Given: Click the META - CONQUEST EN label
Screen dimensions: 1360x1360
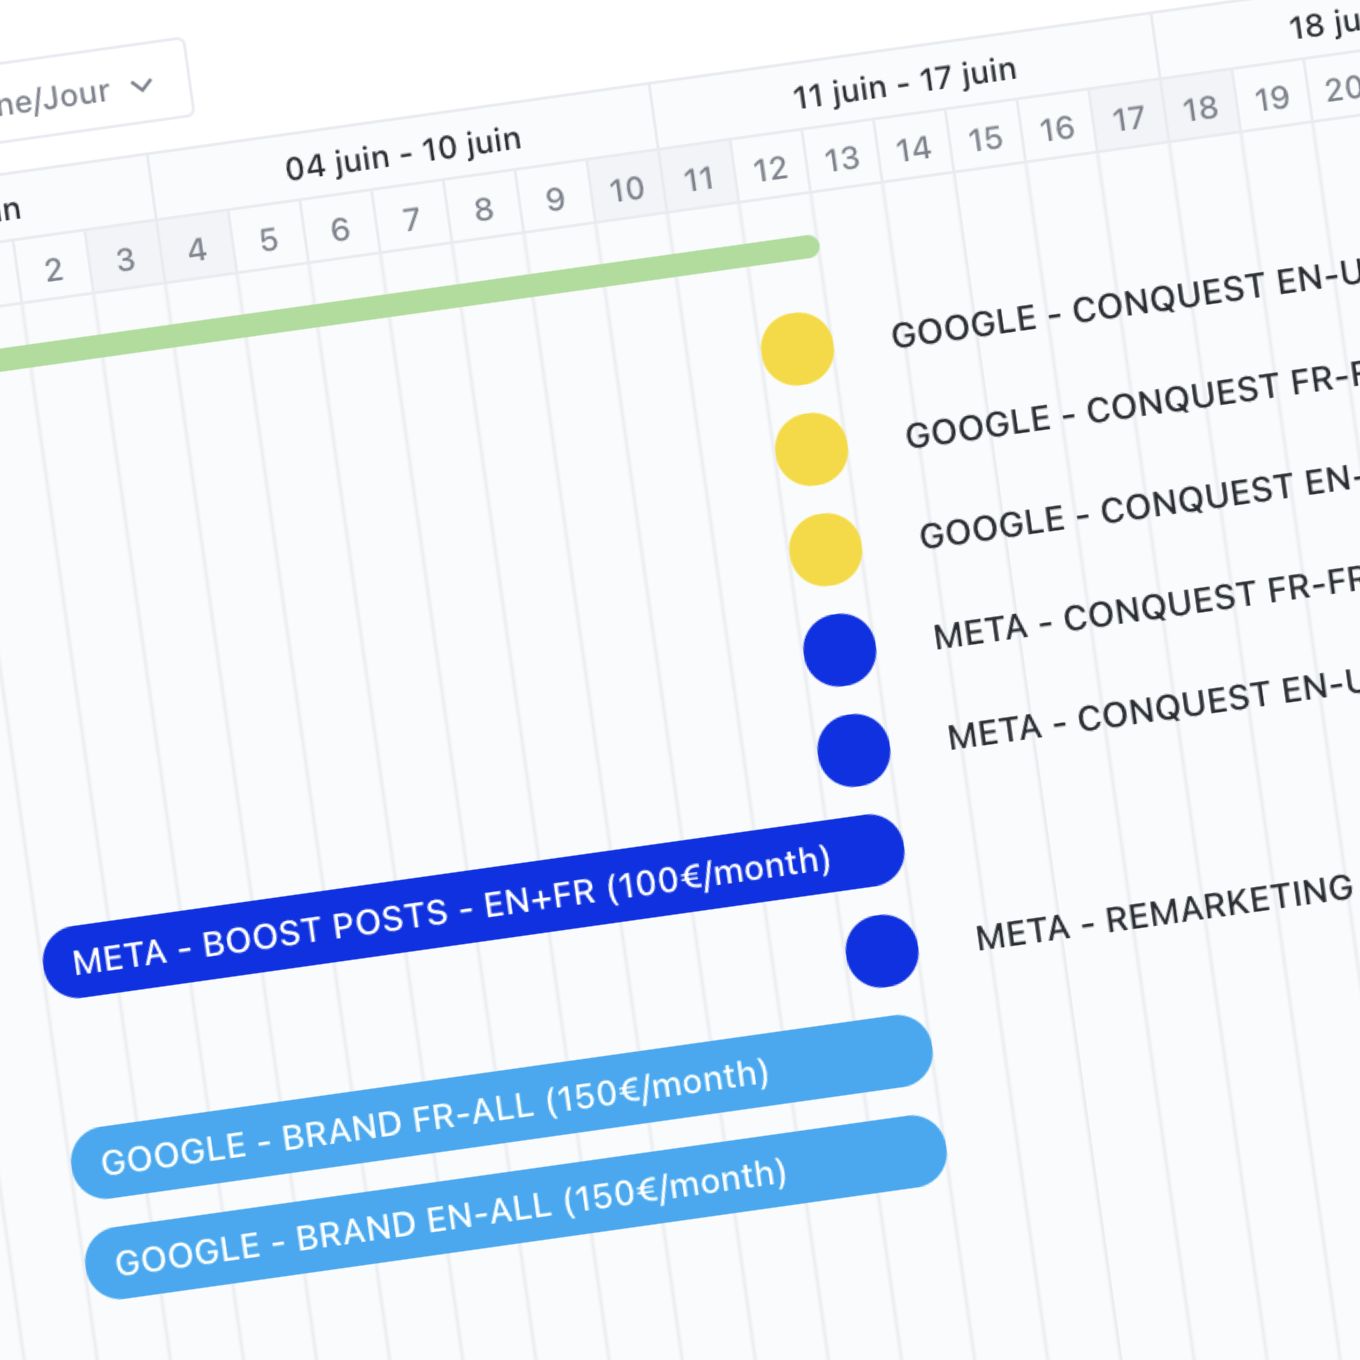Looking at the screenshot, I should [1152, 710].
